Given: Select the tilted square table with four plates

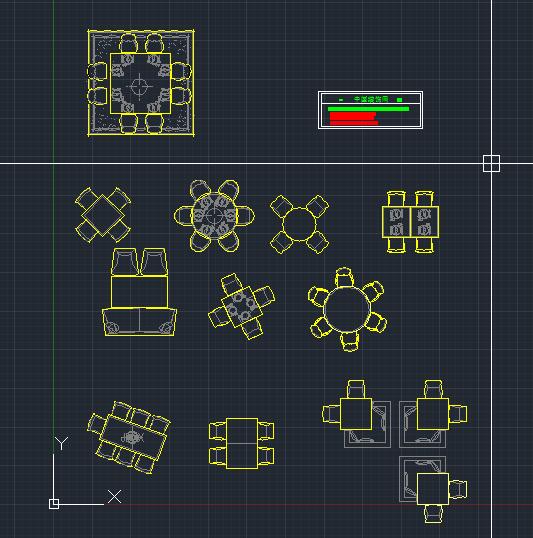Looking at the screenshot, I should point(242,306).
